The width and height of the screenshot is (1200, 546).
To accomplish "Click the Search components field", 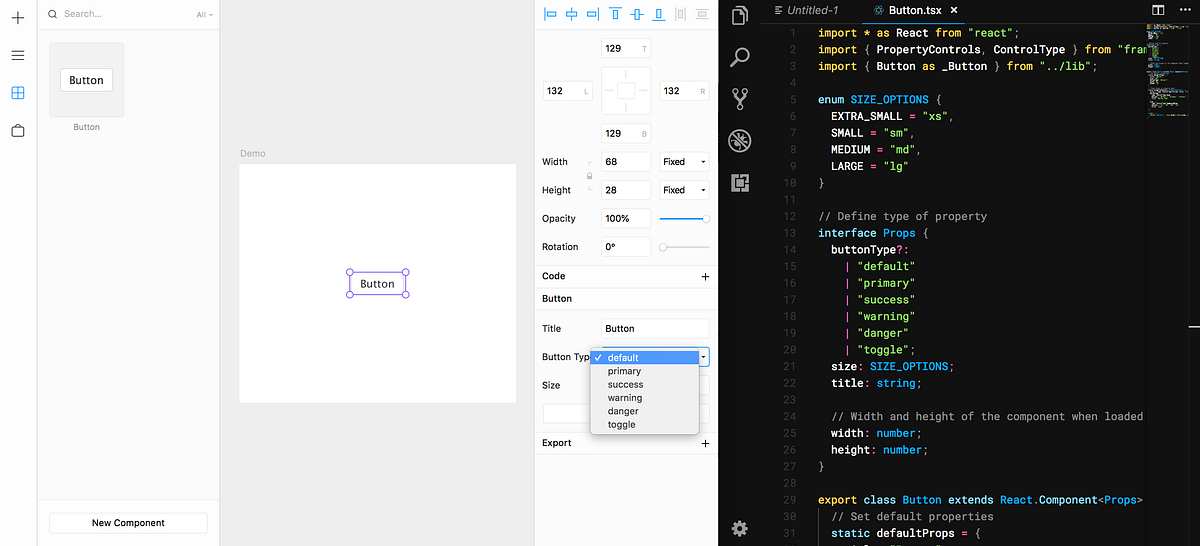I will 120,14.
